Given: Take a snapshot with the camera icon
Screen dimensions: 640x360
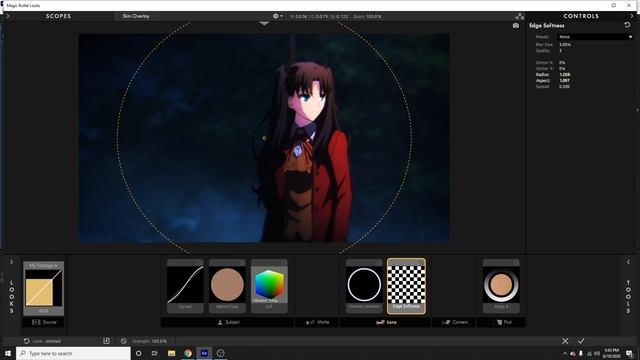Looking at the screenshot, I should 516,26.
